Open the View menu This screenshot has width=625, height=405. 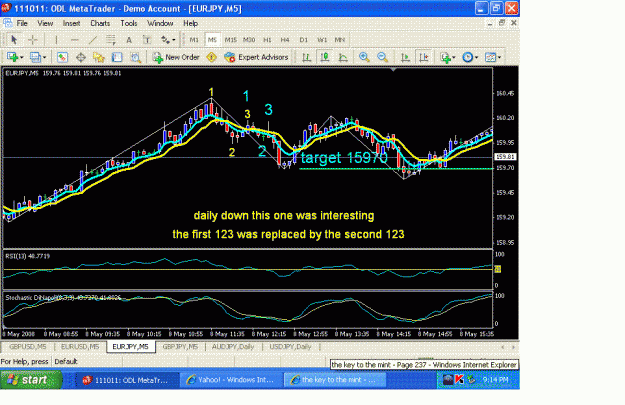(x=45, y=23)
